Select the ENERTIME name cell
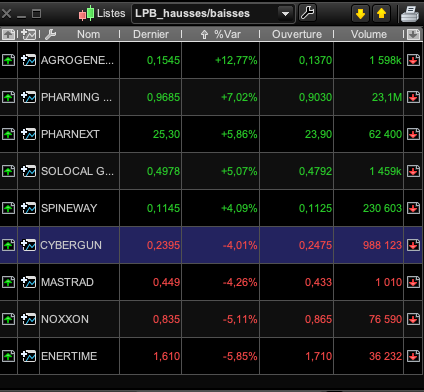424x392 pixels. pyautogui.click(x=79, y=356)
